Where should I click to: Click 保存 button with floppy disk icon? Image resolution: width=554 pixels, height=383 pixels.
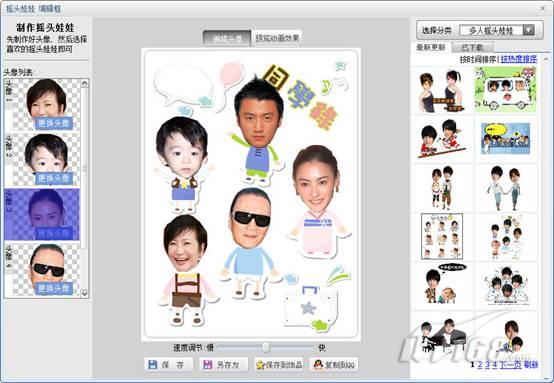(168, 364)
